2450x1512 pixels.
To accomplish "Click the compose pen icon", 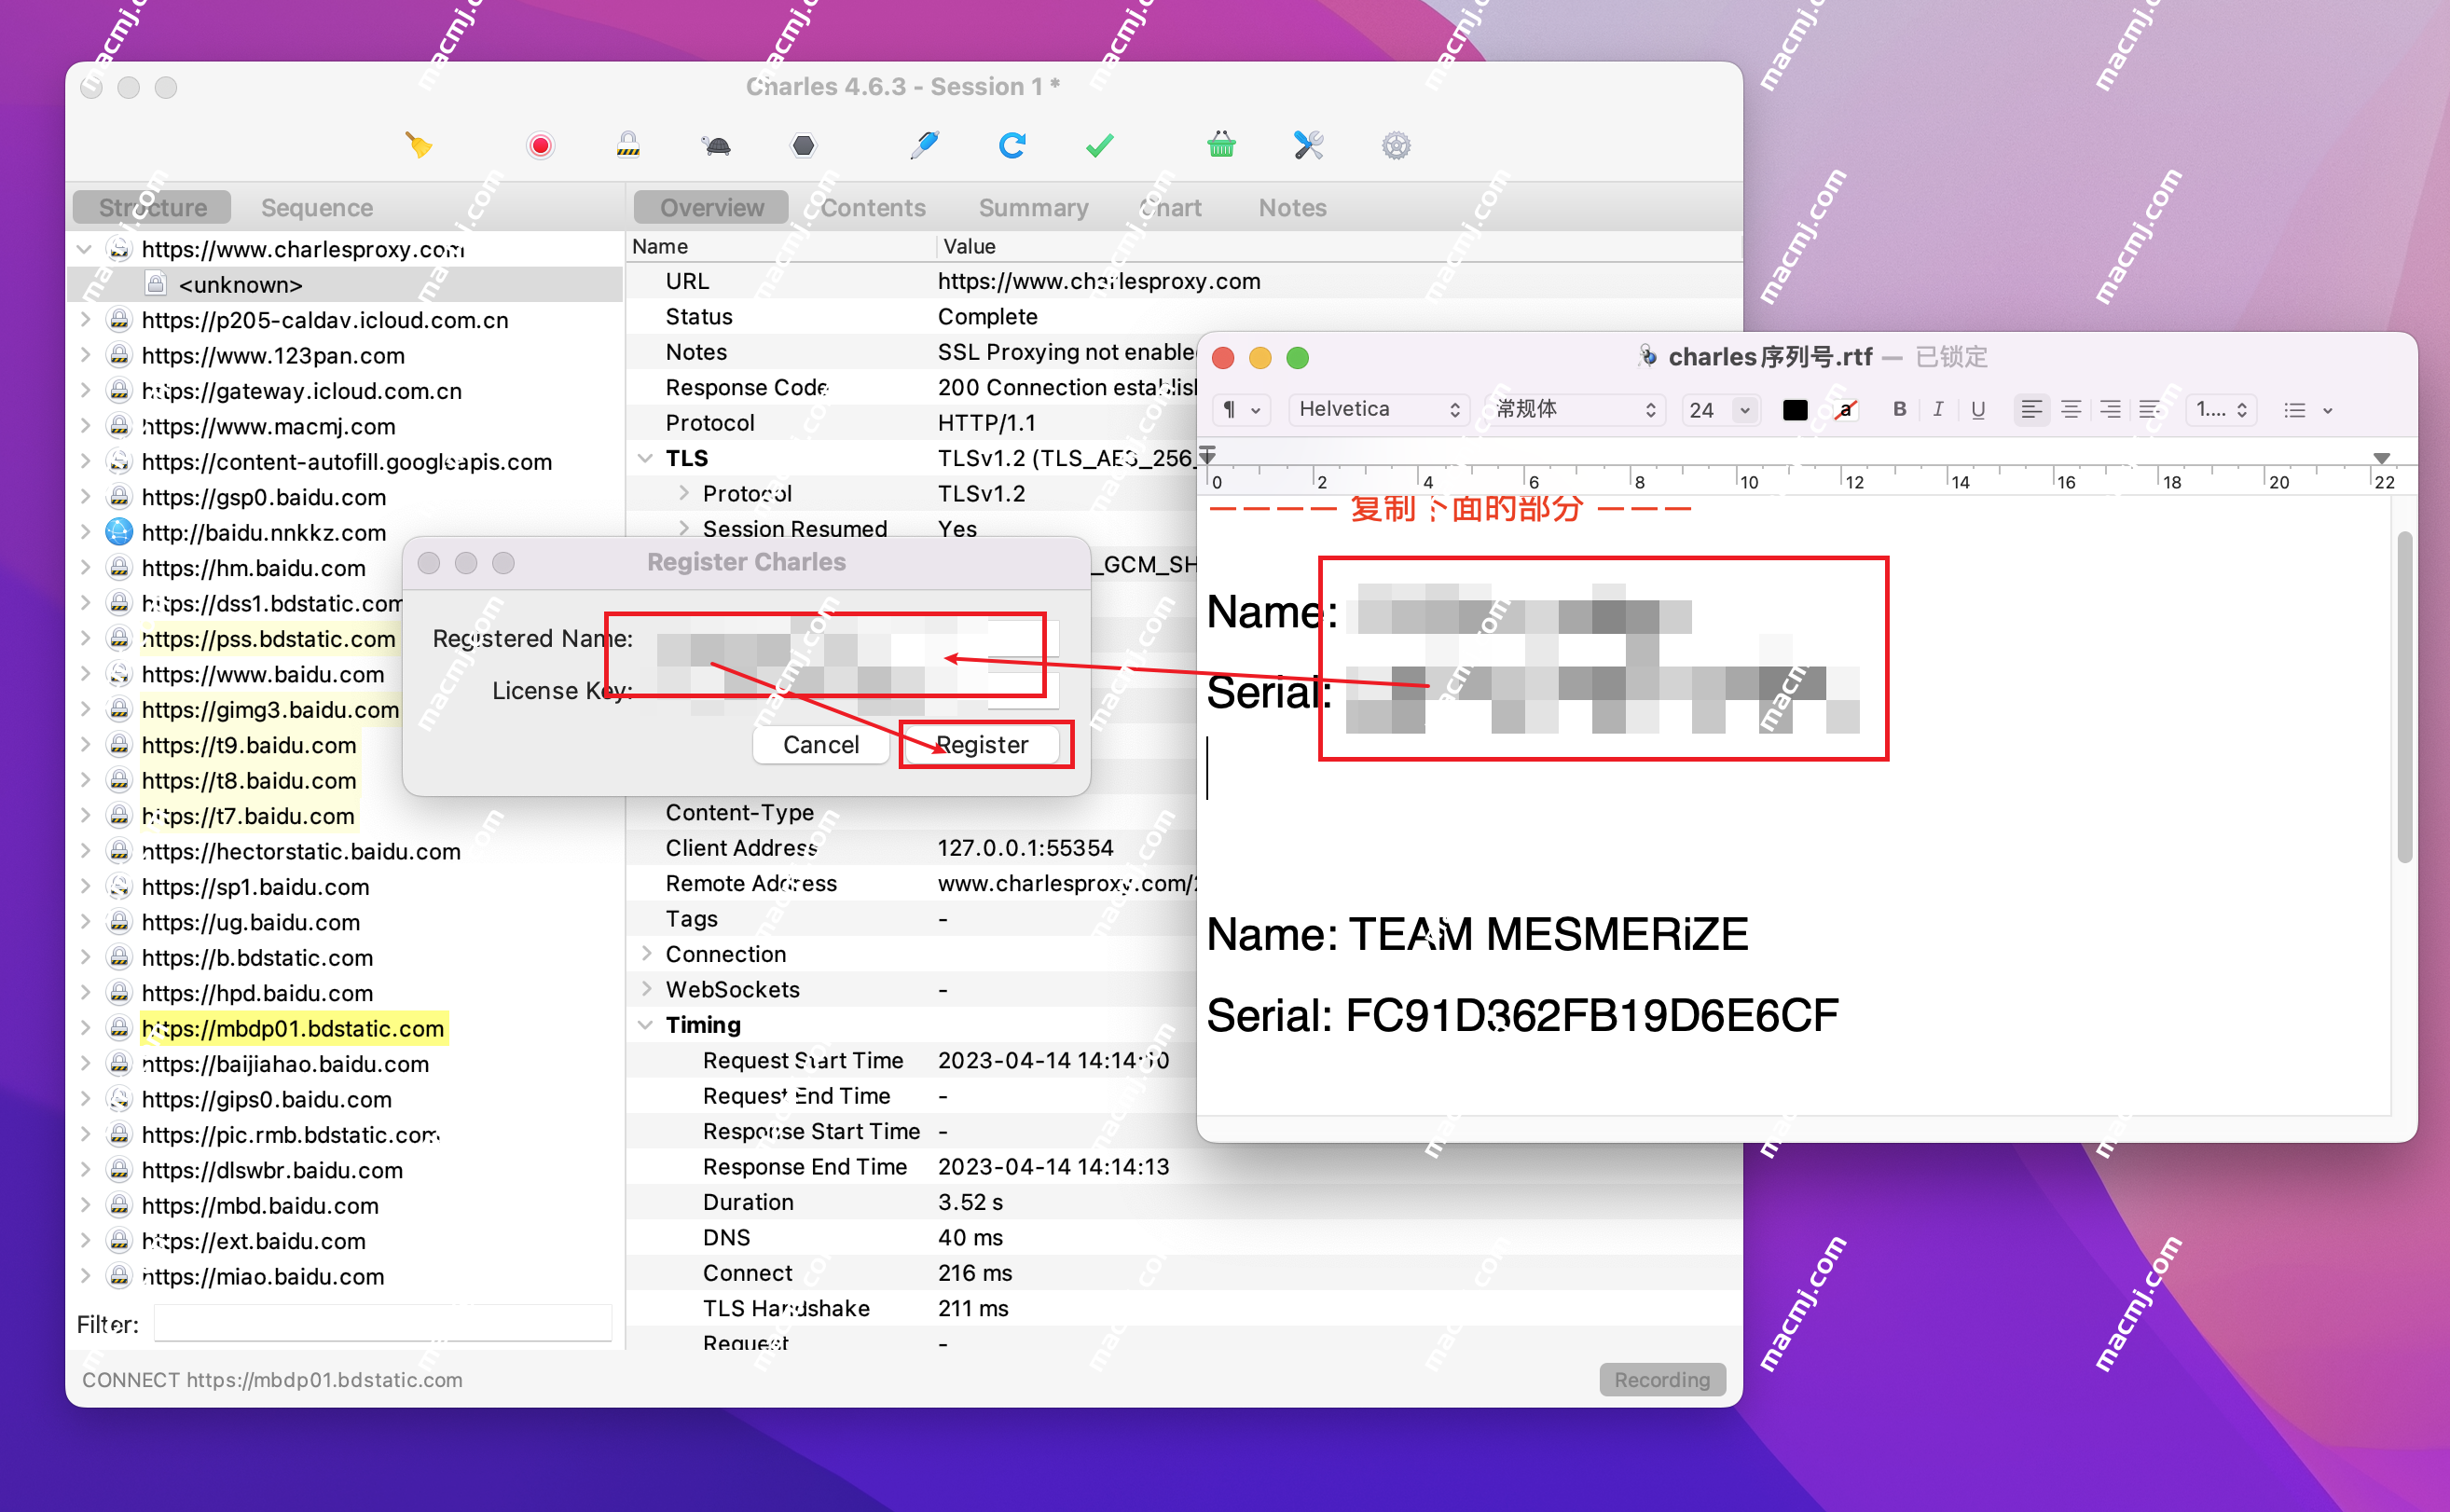I will pyautogui.click(x=924, y=146).
